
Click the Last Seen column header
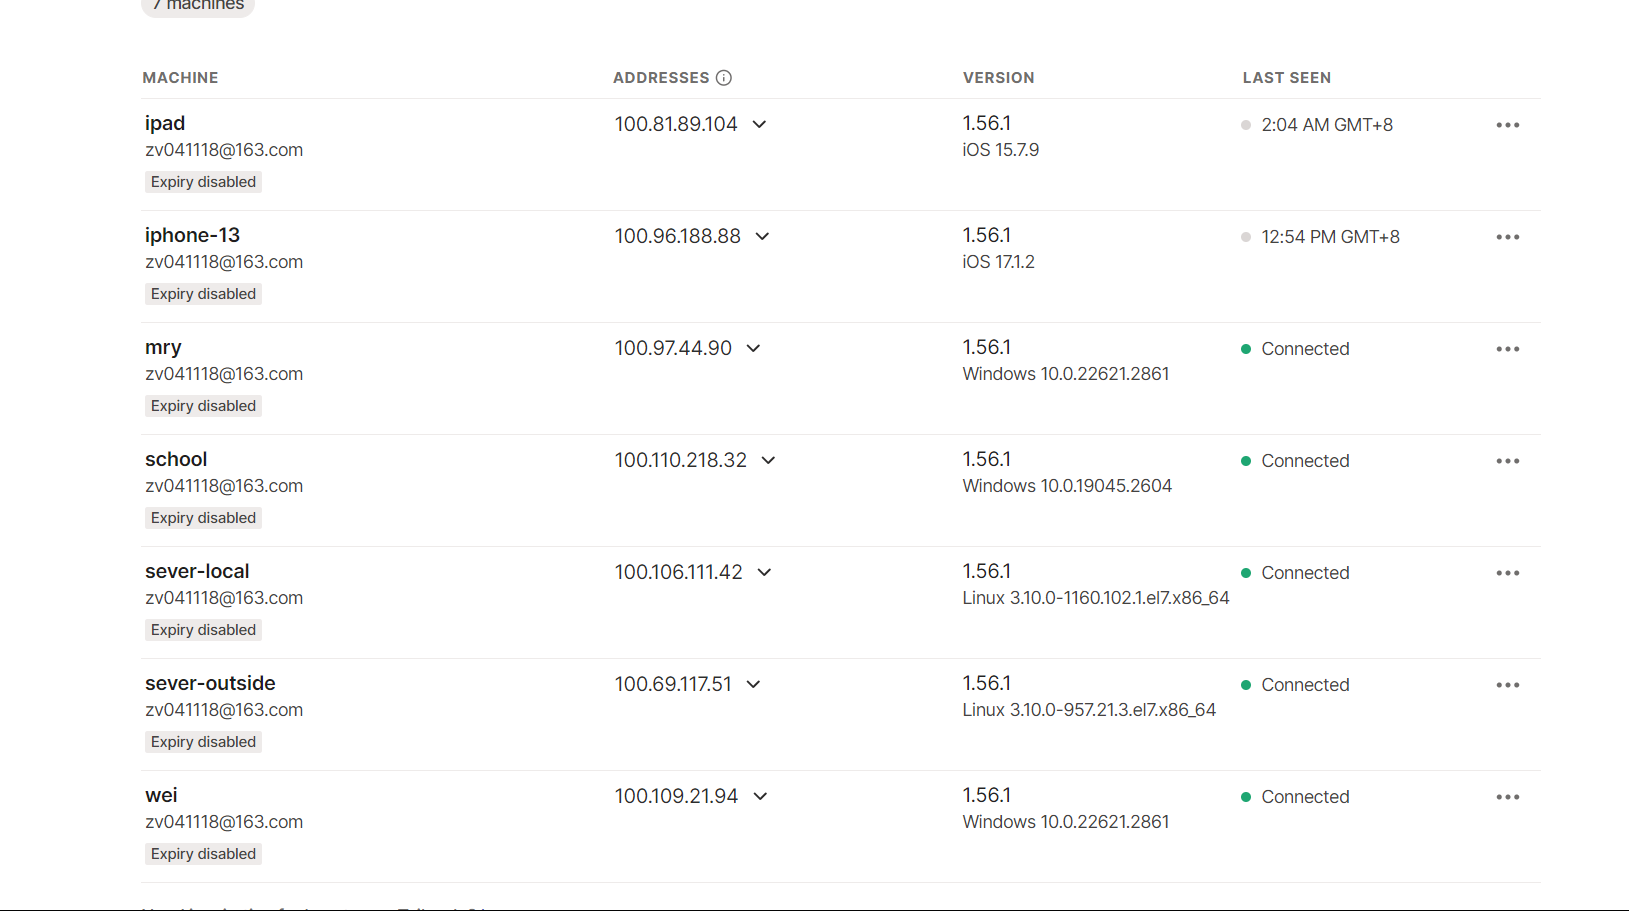point(1286,78)
